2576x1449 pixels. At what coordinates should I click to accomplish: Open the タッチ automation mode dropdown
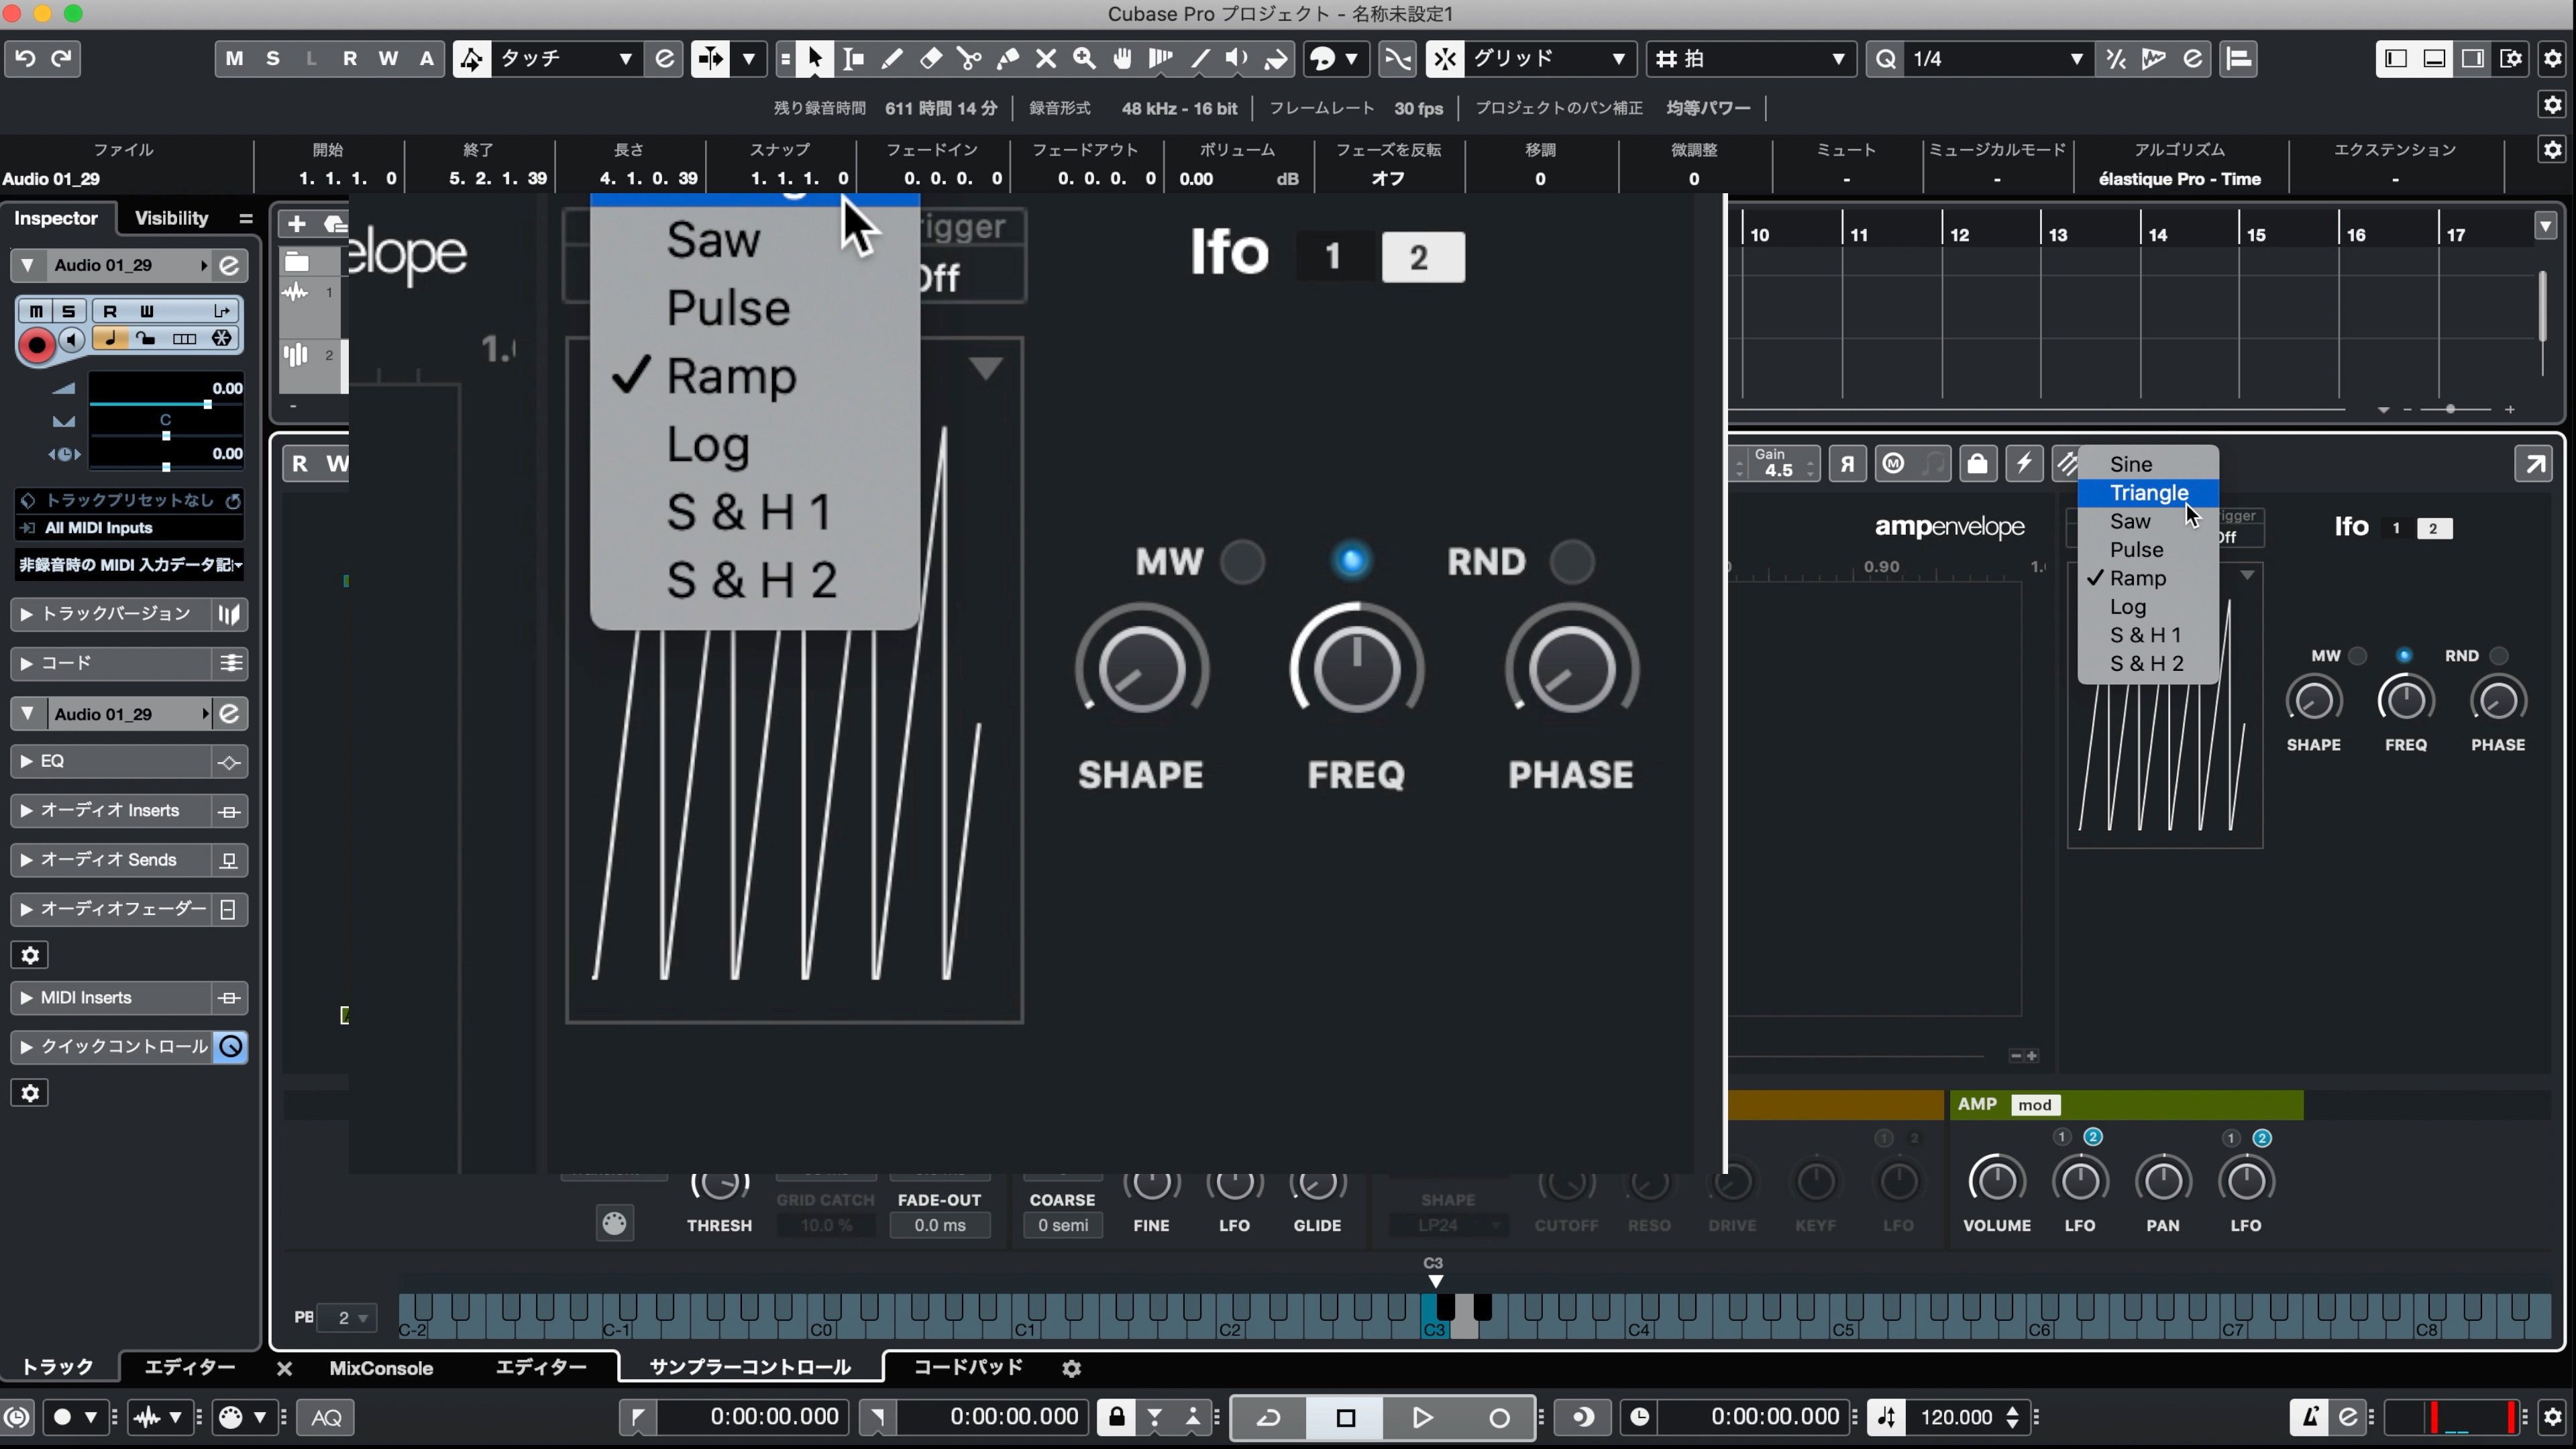(566, 59)
